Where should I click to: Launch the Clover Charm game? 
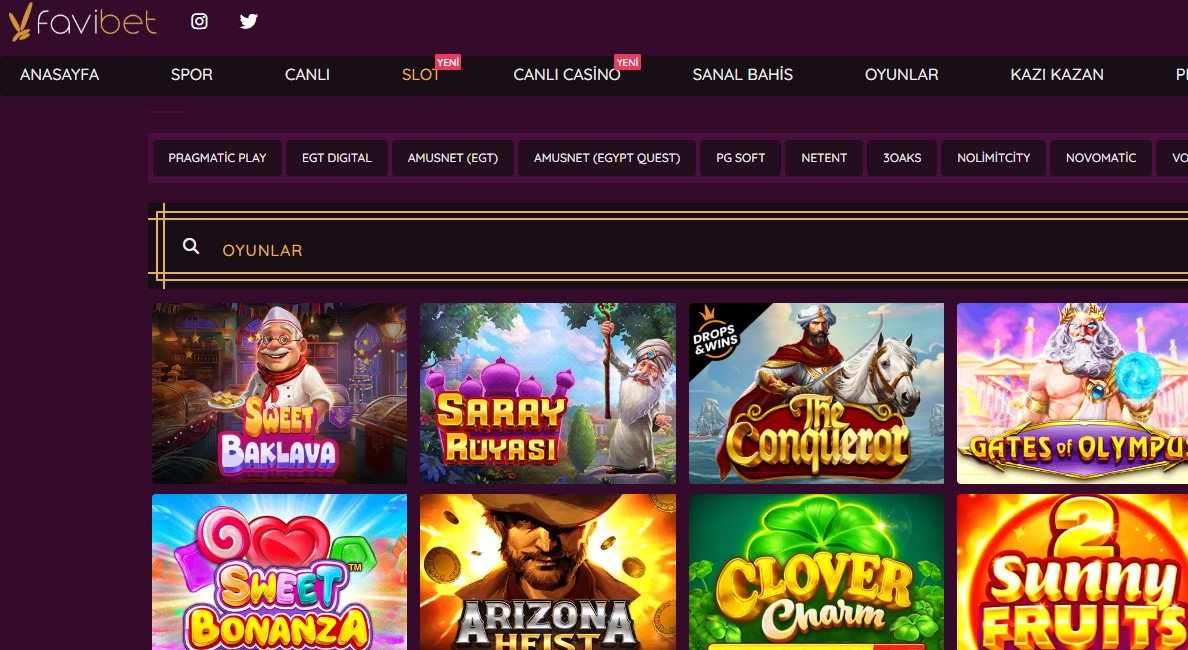click(x=816, y=572)
